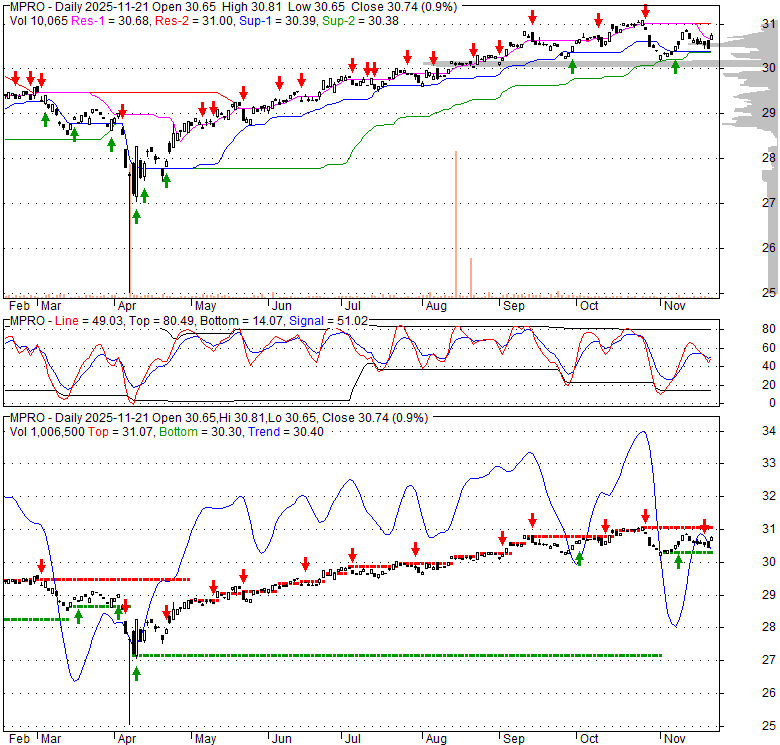Select the red down arrow above the November candles in the bottom chart

click(x=705, y=525)
